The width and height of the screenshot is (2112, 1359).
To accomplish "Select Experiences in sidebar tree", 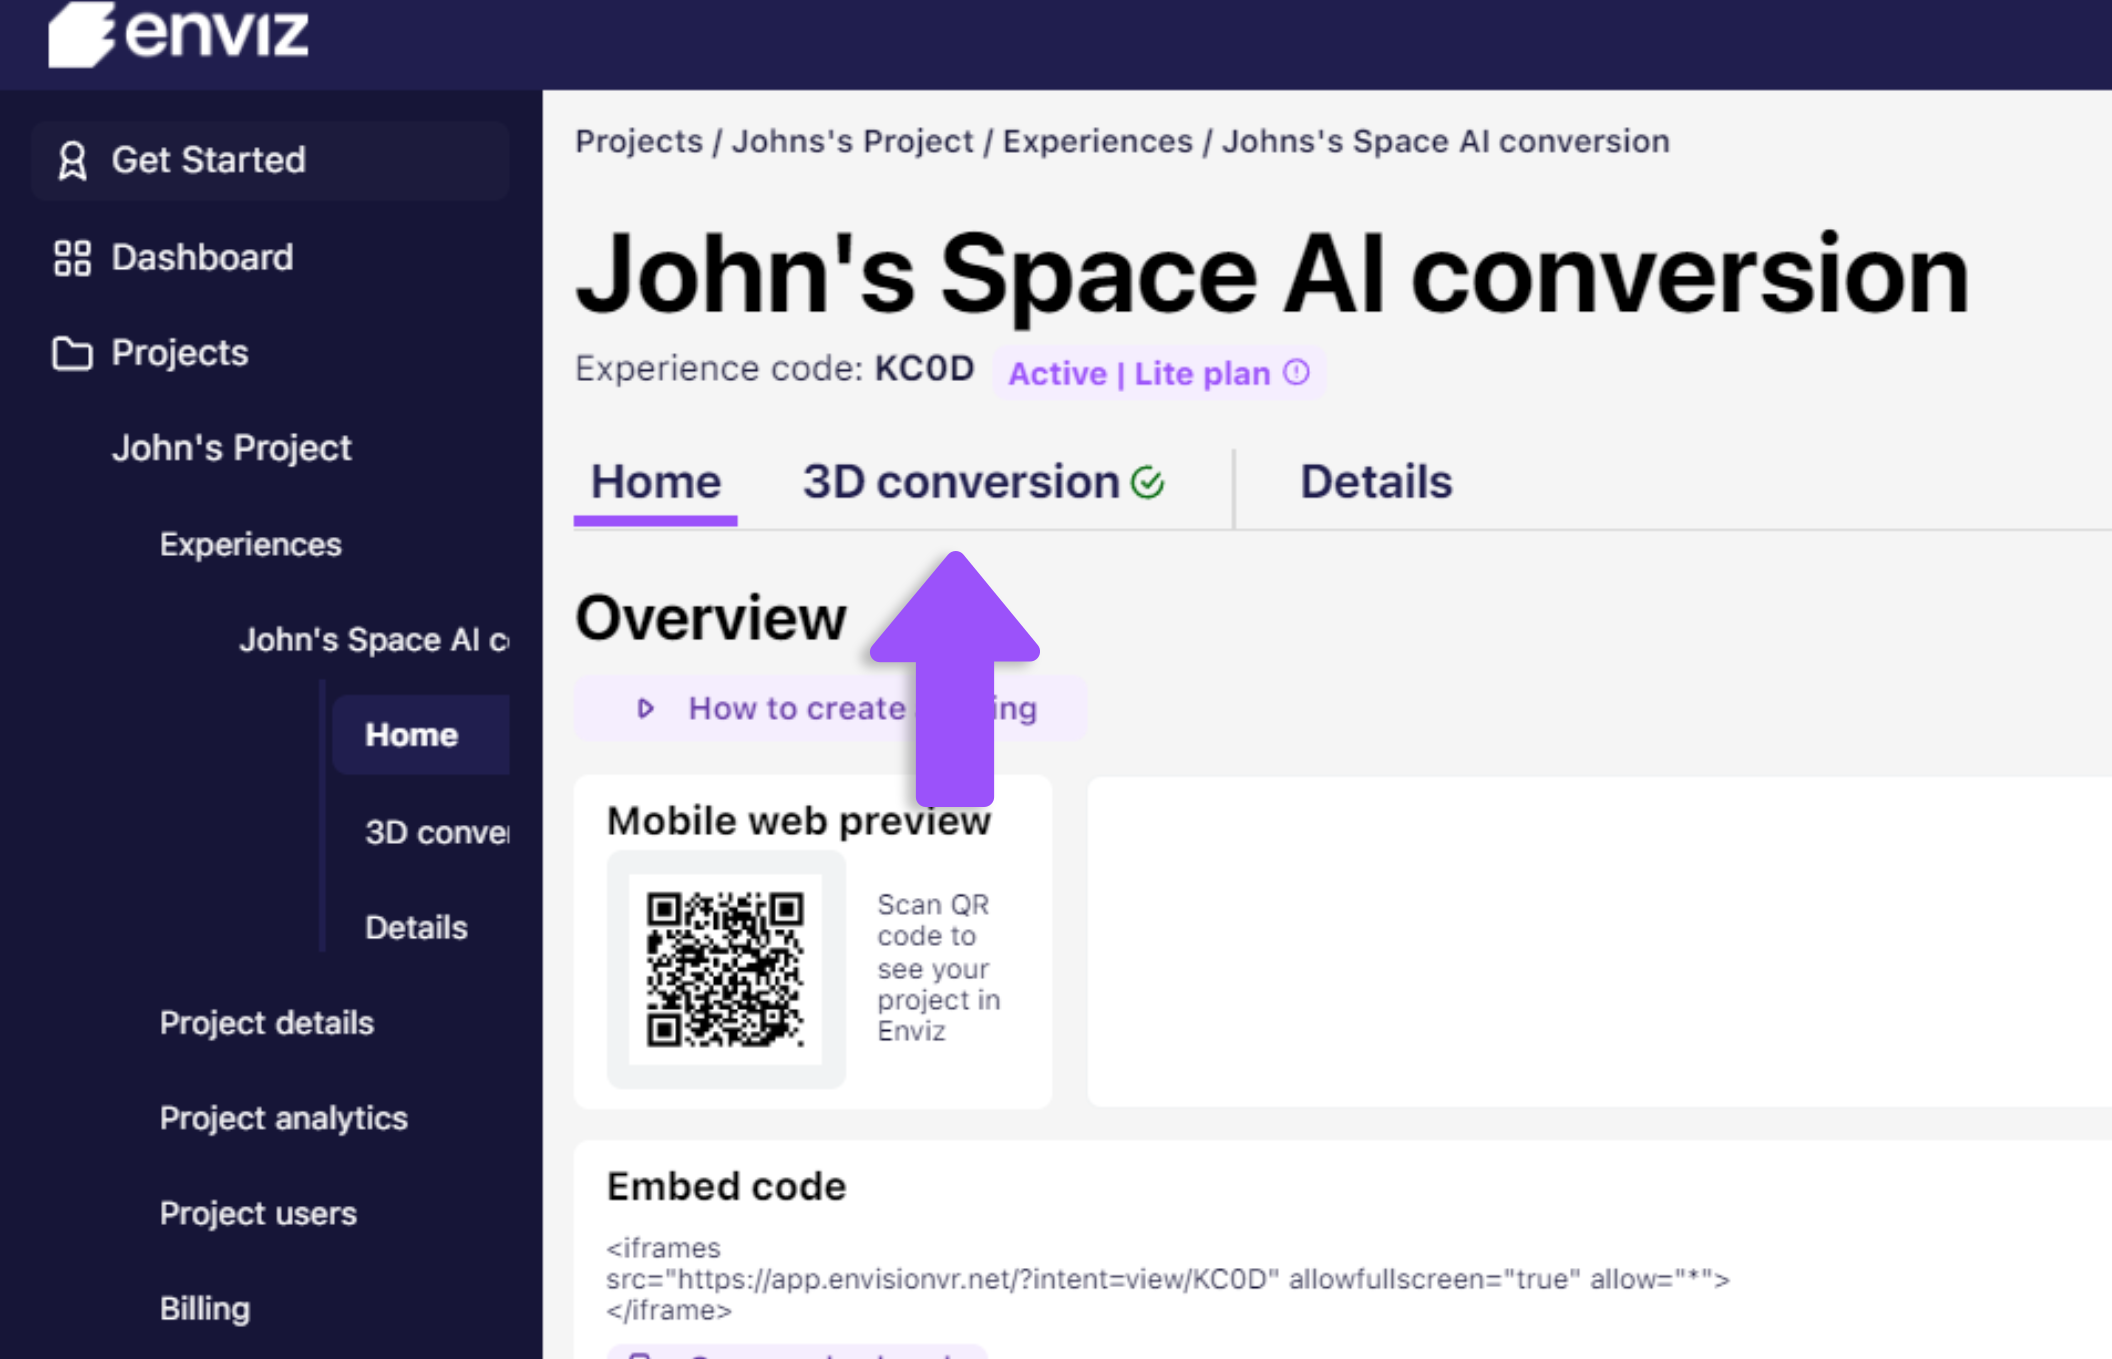I will tap(251, 544).
